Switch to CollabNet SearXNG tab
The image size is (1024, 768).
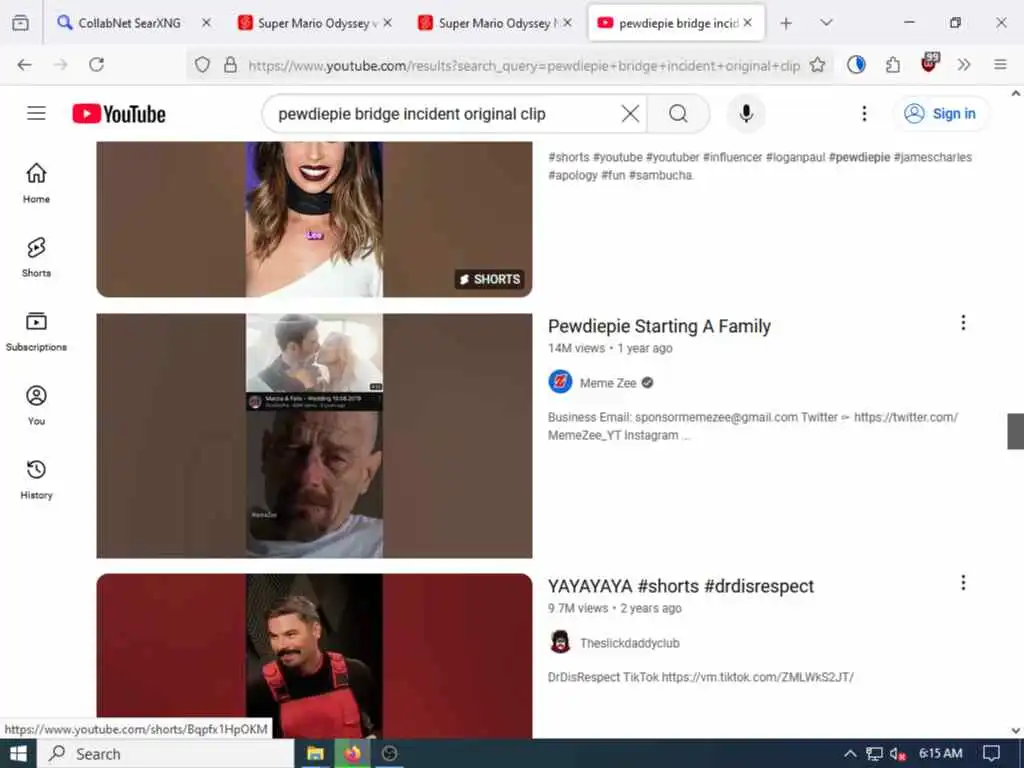coord(129,23)
